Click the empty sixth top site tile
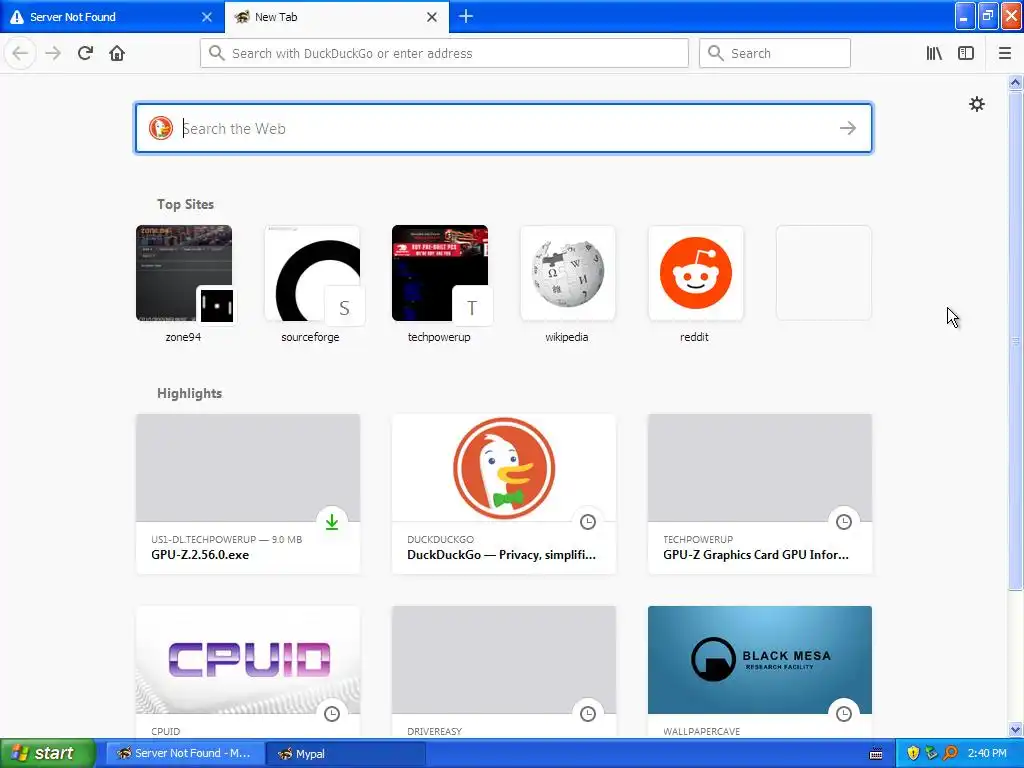This screenshot has width=1024, height=768. pos(824,273)
